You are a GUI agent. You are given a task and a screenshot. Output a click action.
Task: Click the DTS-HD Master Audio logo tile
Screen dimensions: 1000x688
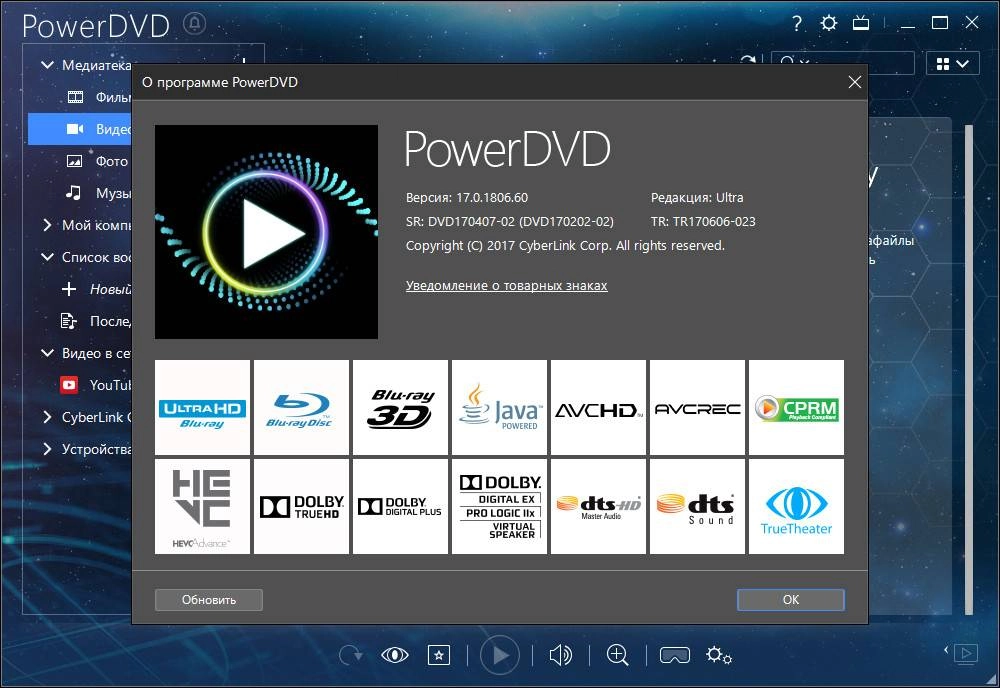(x=598, y=506)
